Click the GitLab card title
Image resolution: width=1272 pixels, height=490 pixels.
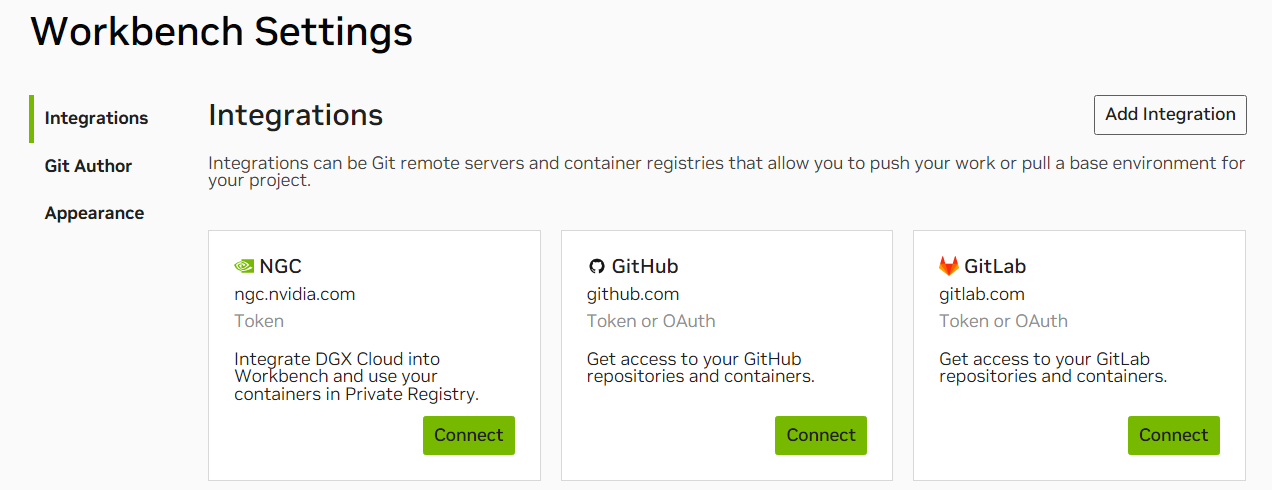[995, 267]
